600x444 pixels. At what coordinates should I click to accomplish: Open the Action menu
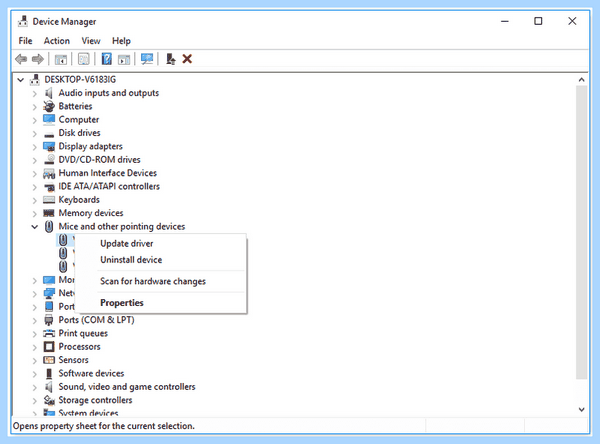point(57,41)
